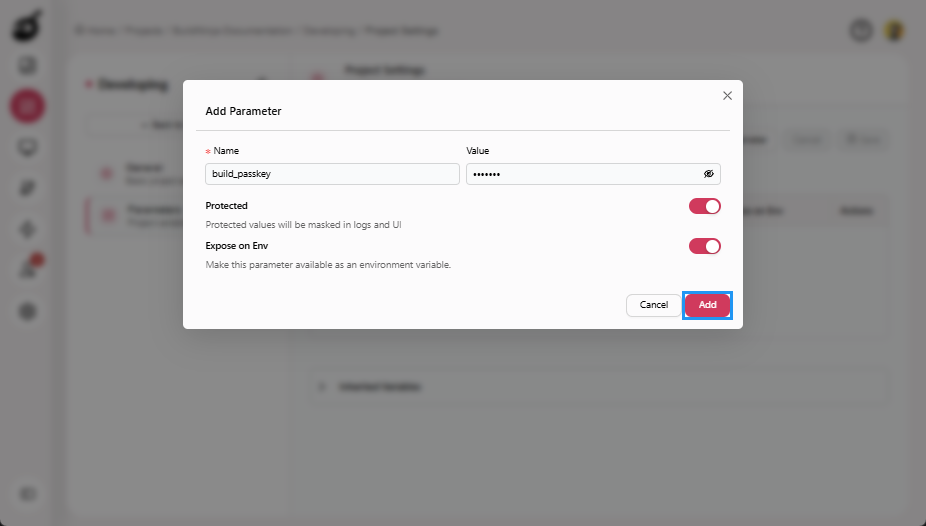Screen dimensions: 926x526
Task: Click the Expose on Env label
Action: [237, 246]
